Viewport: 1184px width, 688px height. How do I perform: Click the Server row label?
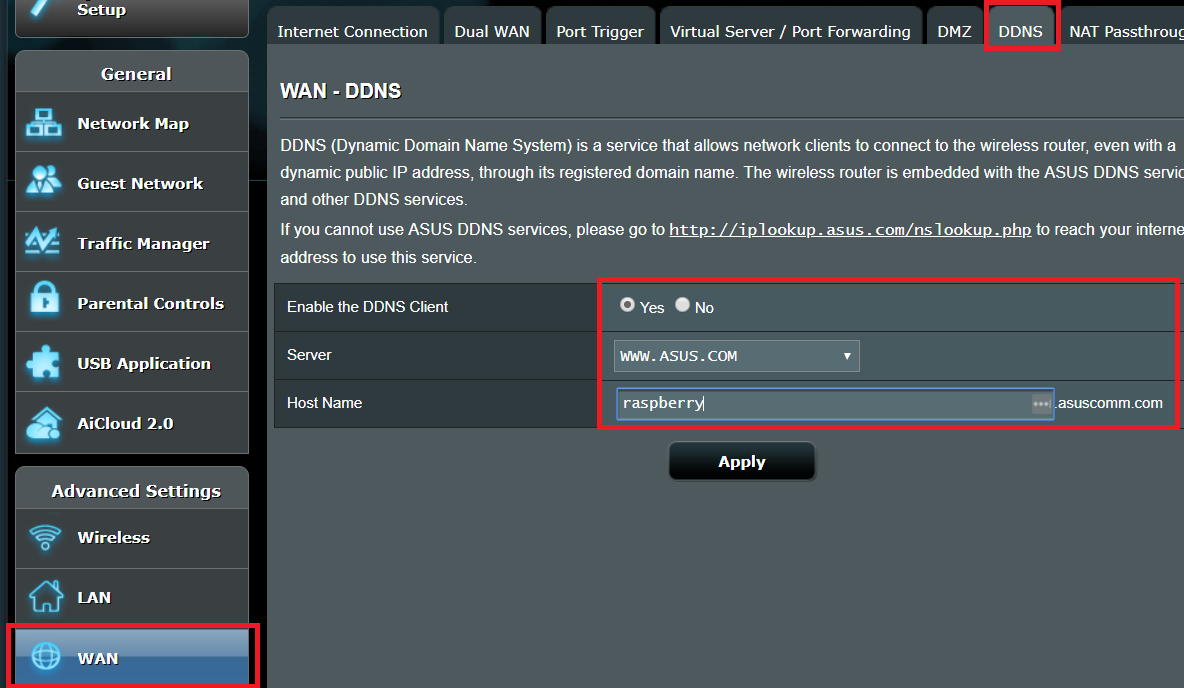click(x=310, y=355)
